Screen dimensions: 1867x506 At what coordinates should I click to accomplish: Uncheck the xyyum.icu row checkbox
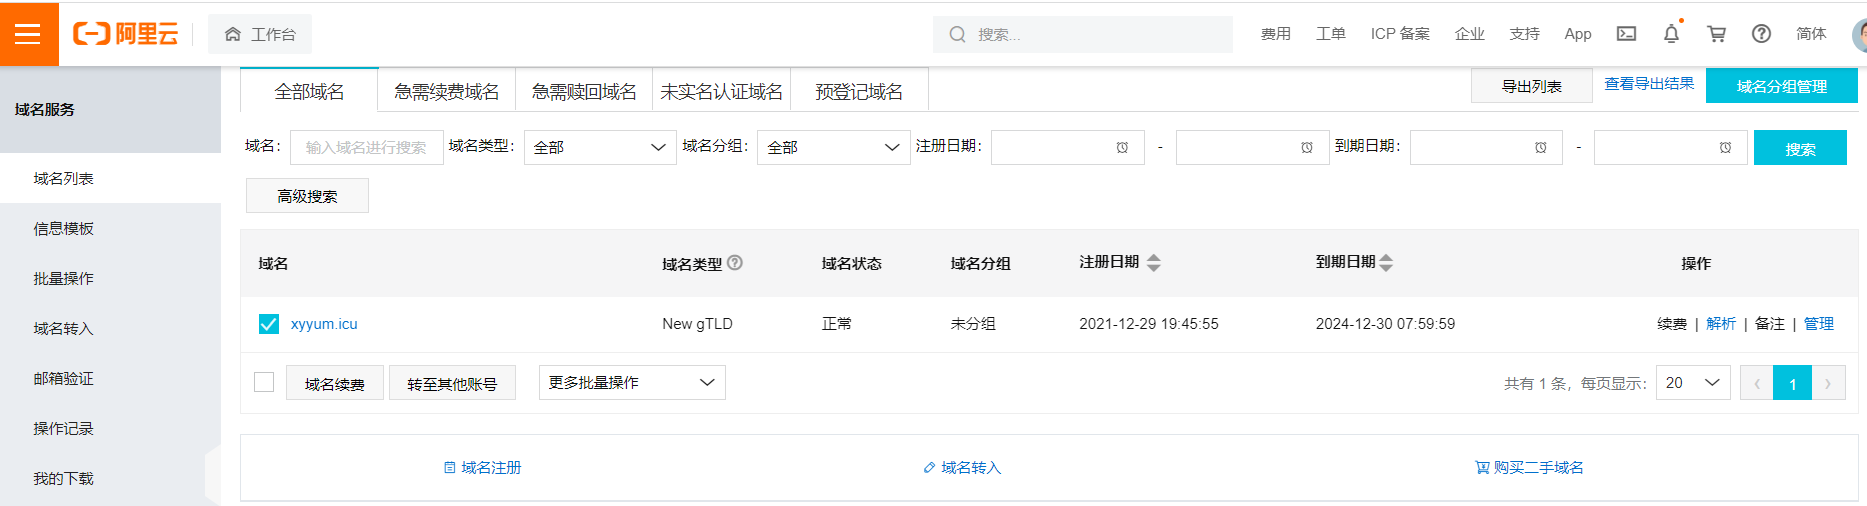[269, 324]
